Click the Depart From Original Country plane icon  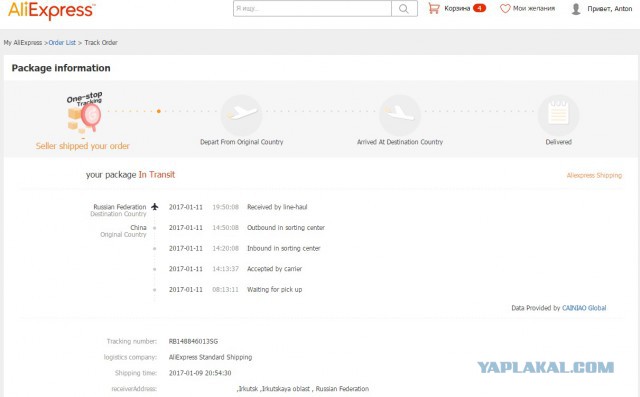pyautogui.click(x=242, y=115)
